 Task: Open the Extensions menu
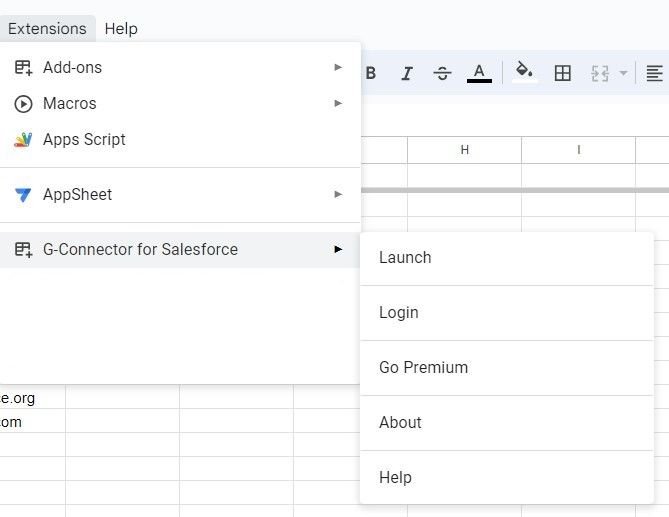[47, 29]
